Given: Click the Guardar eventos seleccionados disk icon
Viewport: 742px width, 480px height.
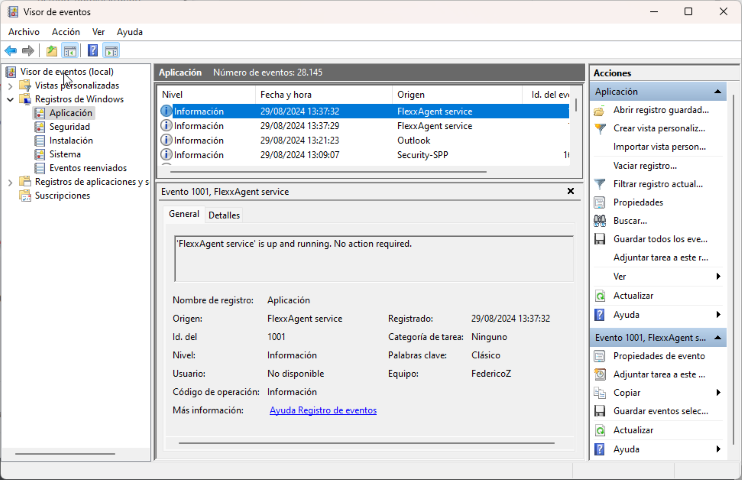Looking at the screenshot, I should click(600, 411).
